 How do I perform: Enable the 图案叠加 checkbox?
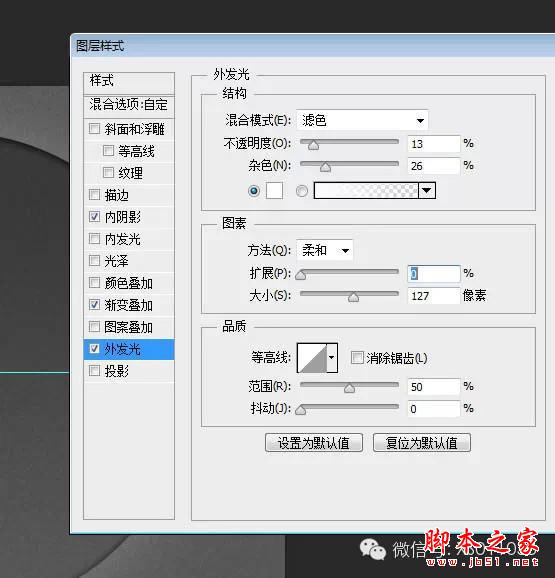94,327
